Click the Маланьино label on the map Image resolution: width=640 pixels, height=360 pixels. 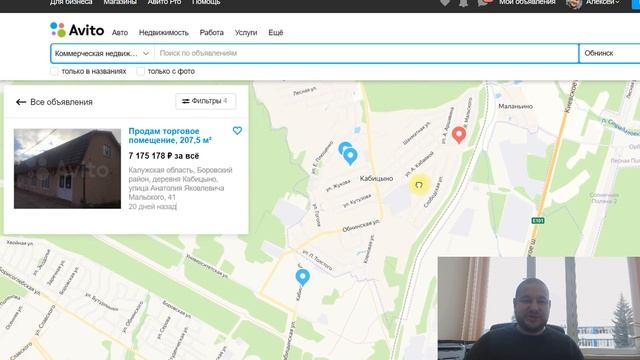(x=515, y=106)
